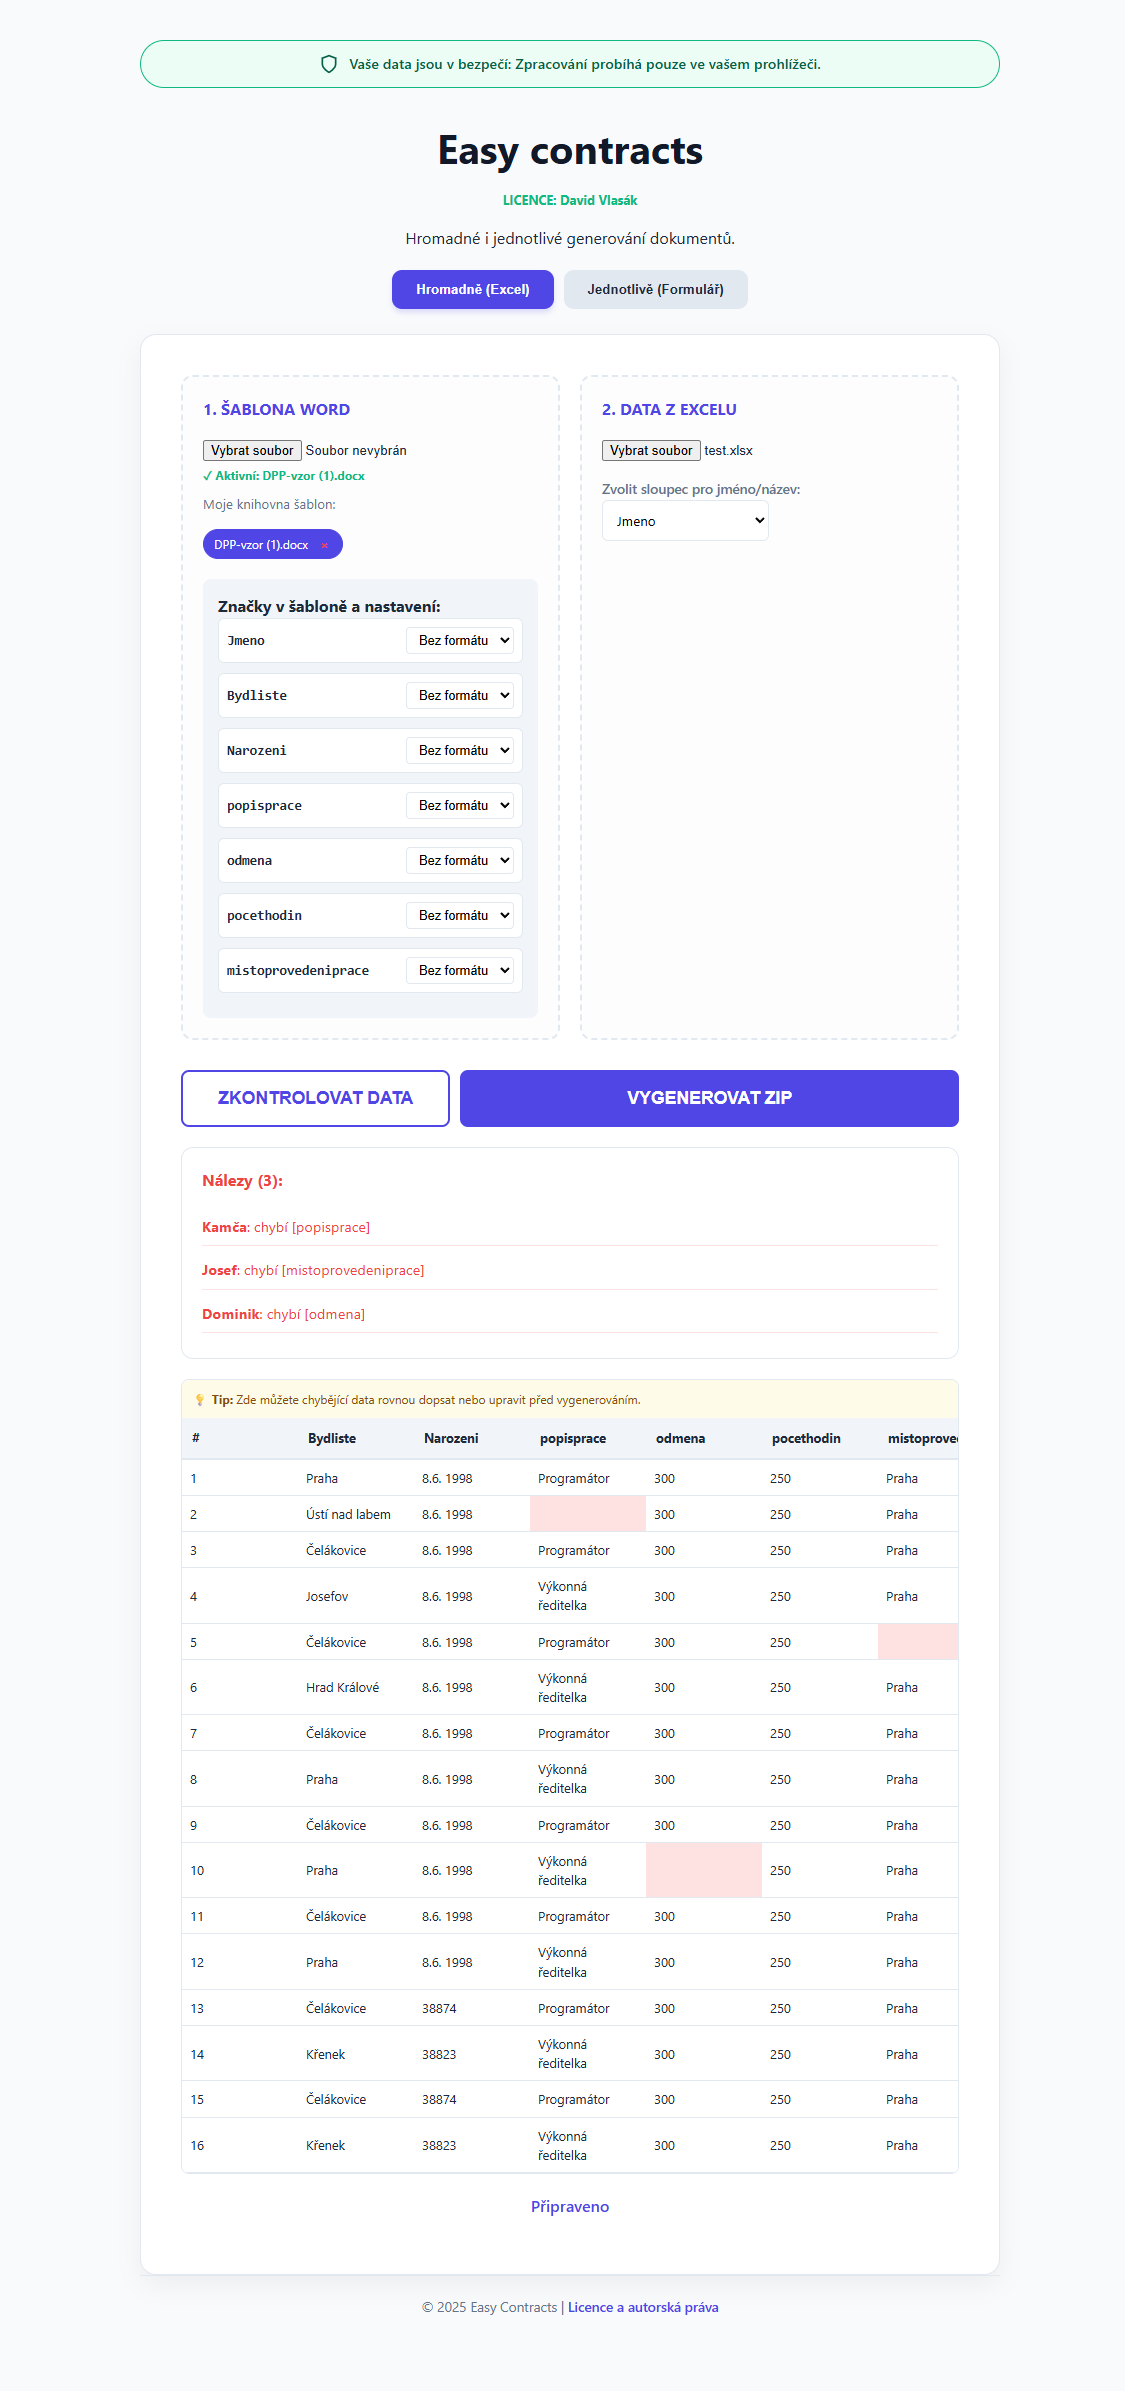1125x2391 pixels.
Task: Open the Bez formátu dropdown for mistoprovedeniprace
Action: click(460, 970)
